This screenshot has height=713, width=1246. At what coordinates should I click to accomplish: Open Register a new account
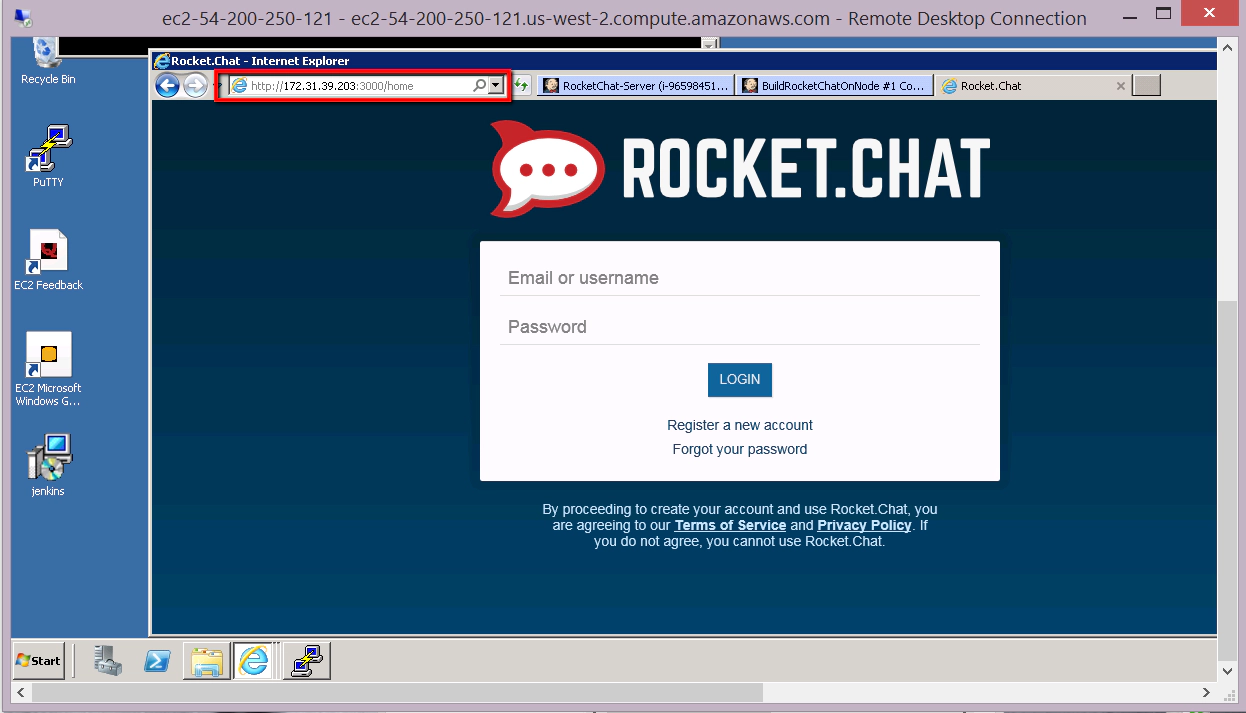739,424
